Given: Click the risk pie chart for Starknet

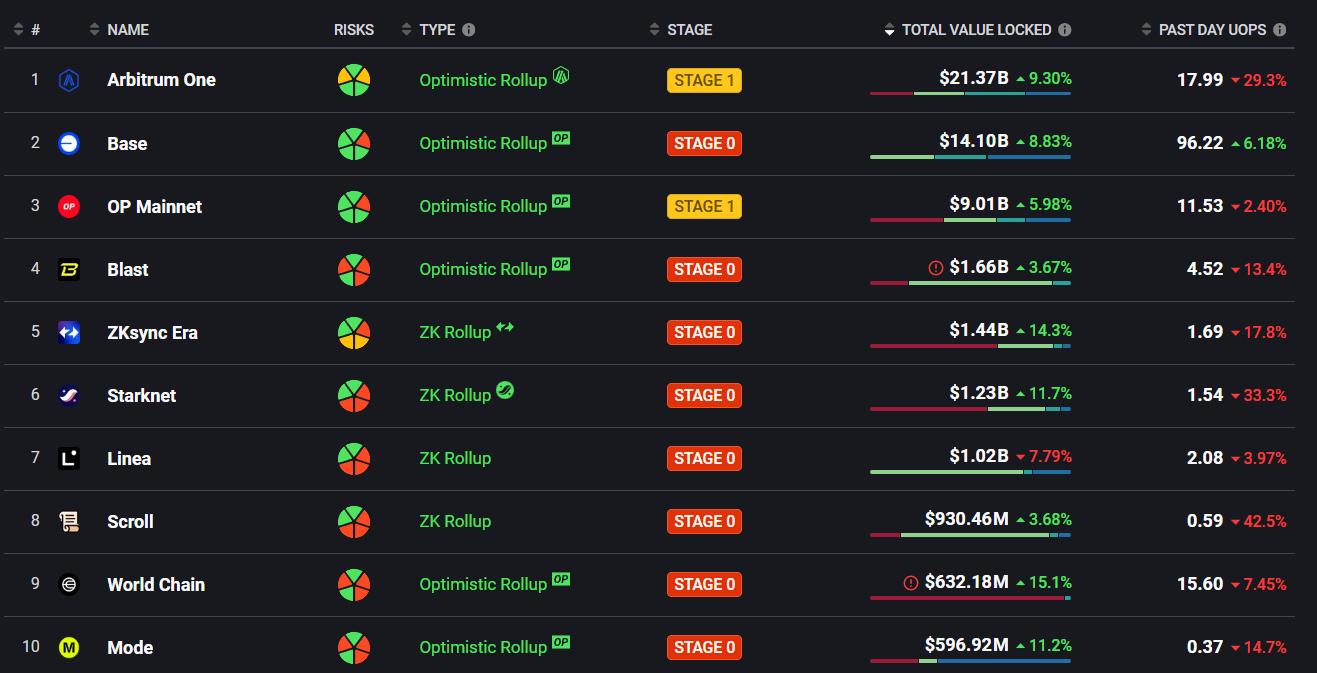Looking at the screenshot, I should [354, 395].
